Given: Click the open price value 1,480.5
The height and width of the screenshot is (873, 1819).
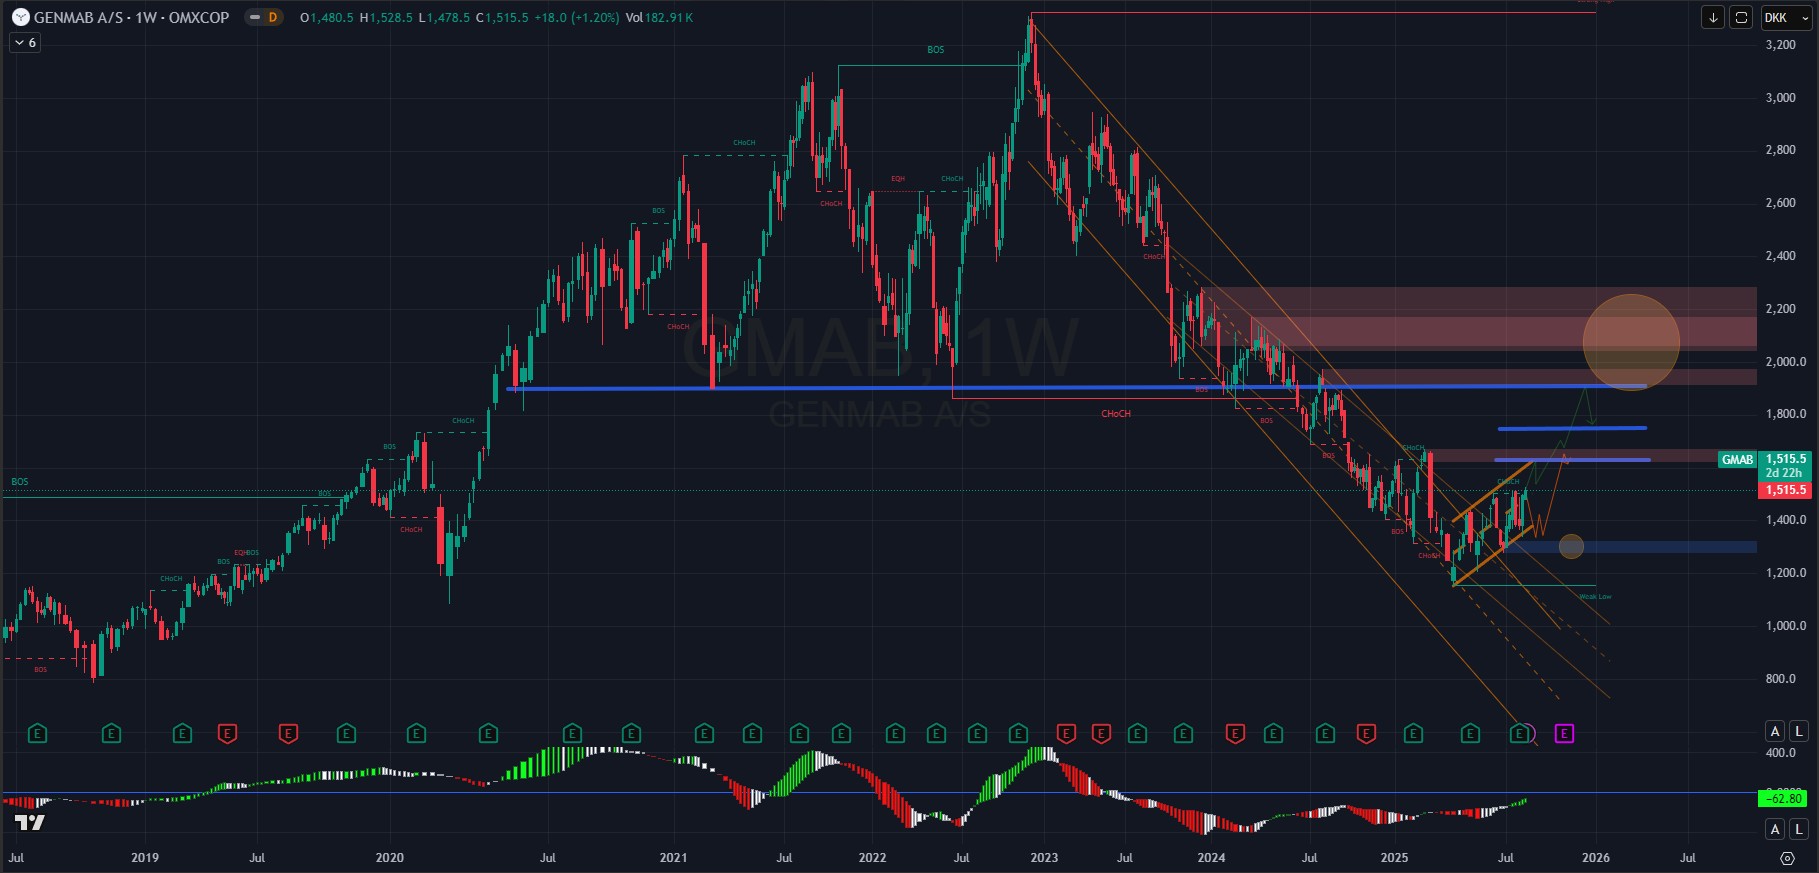Looking at the screenshot, I should (x=331, y=17).
